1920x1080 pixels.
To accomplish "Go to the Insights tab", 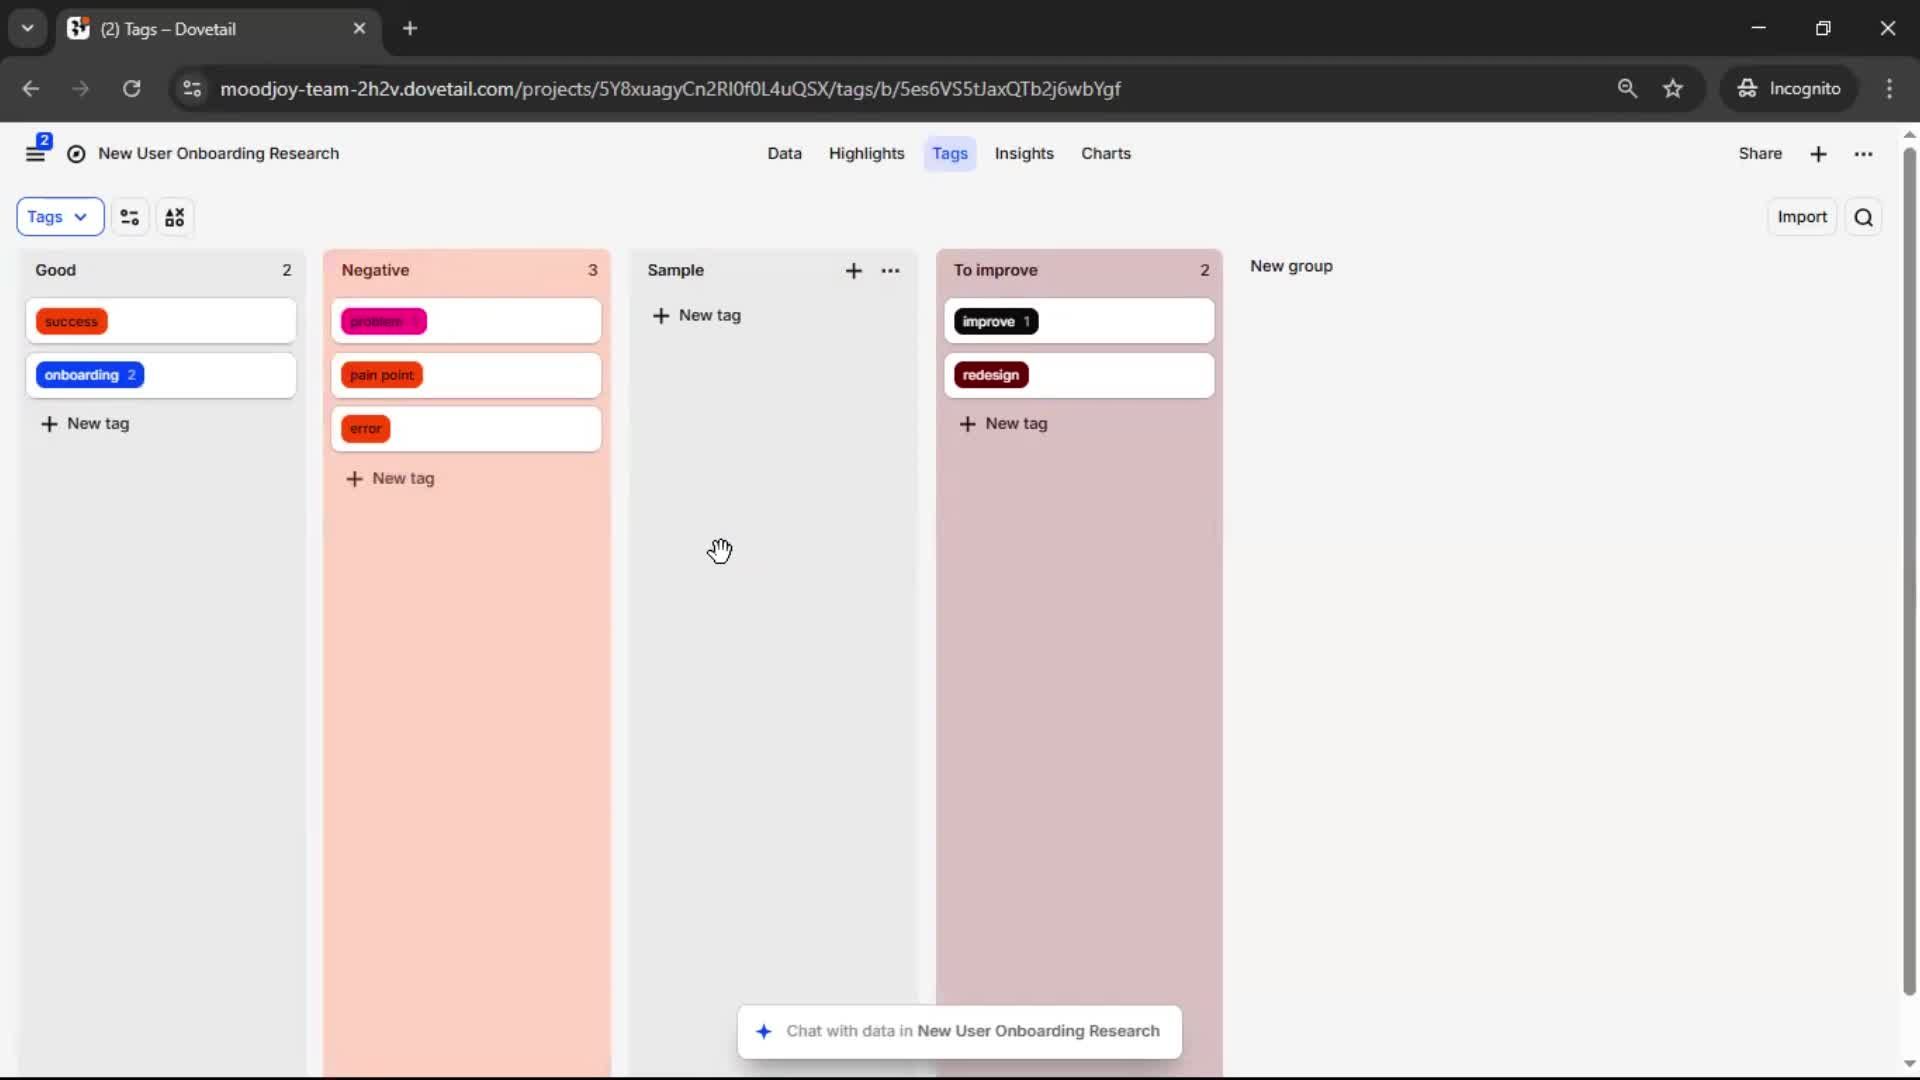I will pos(1023,153).
